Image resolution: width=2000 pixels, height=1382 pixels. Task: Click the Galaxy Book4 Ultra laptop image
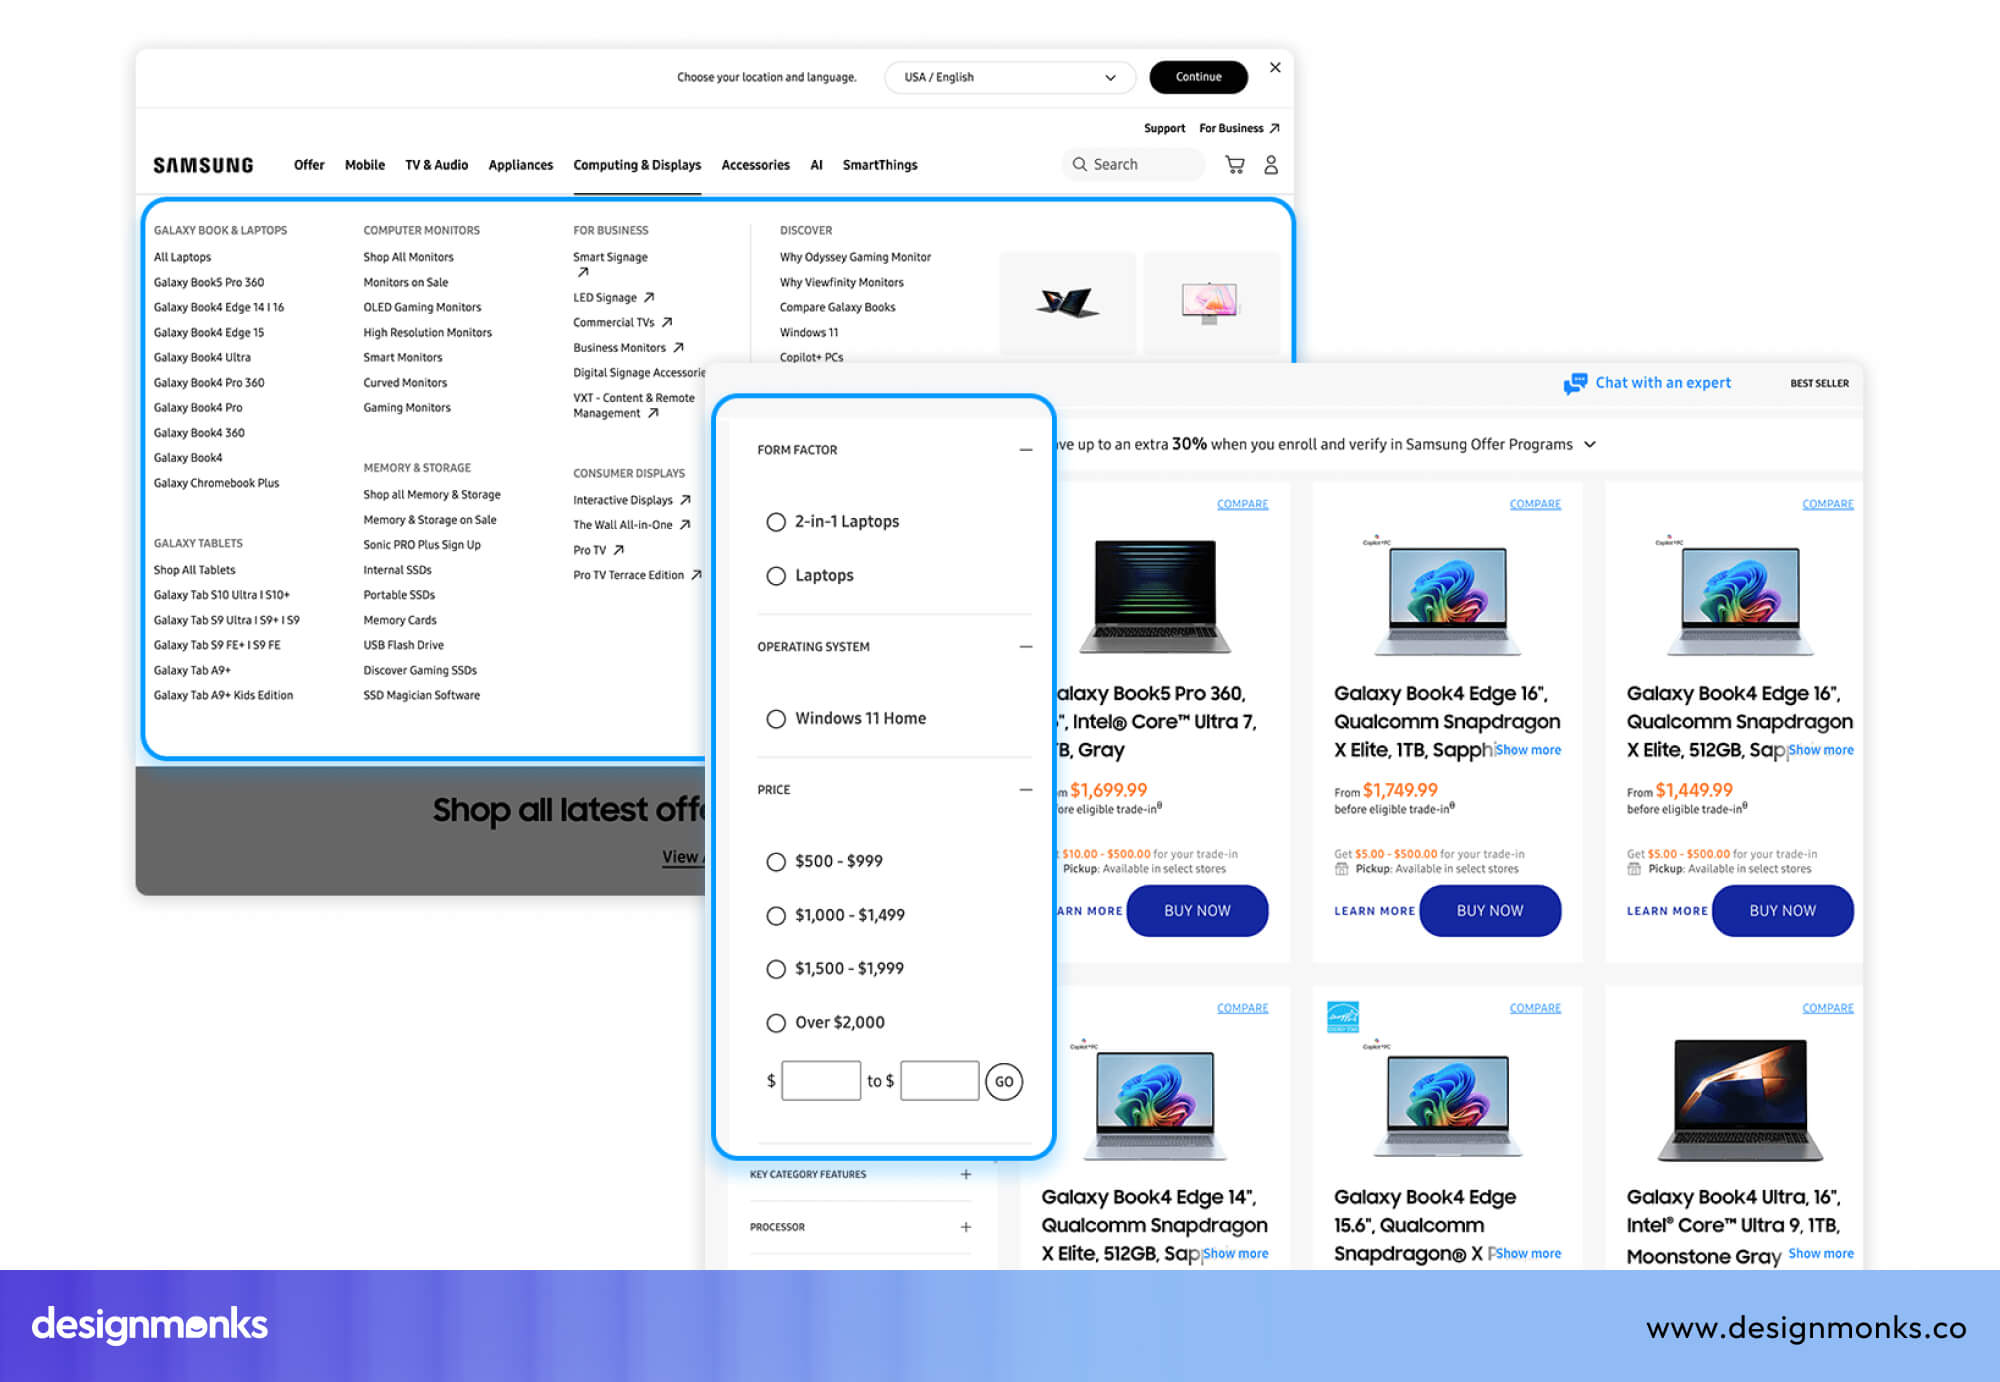pyautogui.click(x=1740, y=1100)
